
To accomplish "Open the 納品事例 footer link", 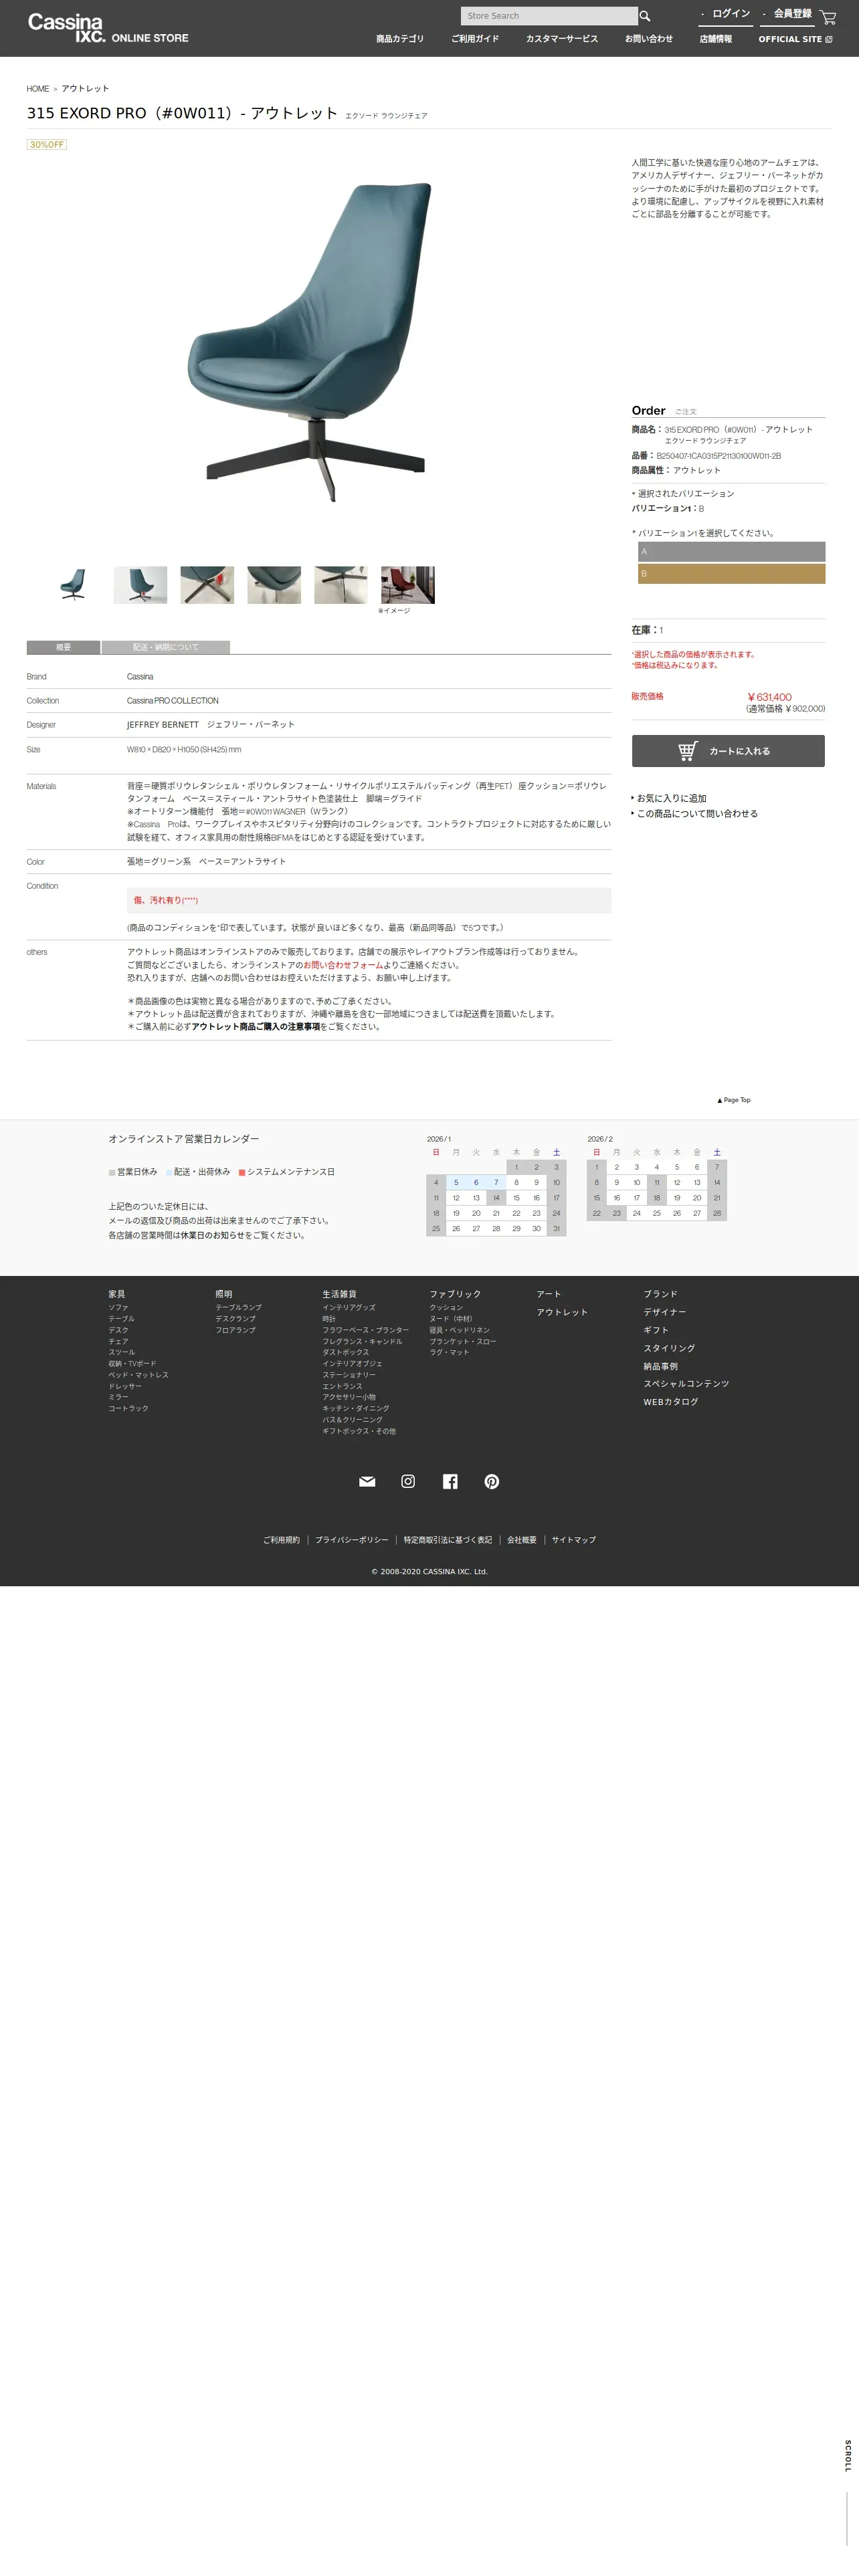I will point(660,1366).
